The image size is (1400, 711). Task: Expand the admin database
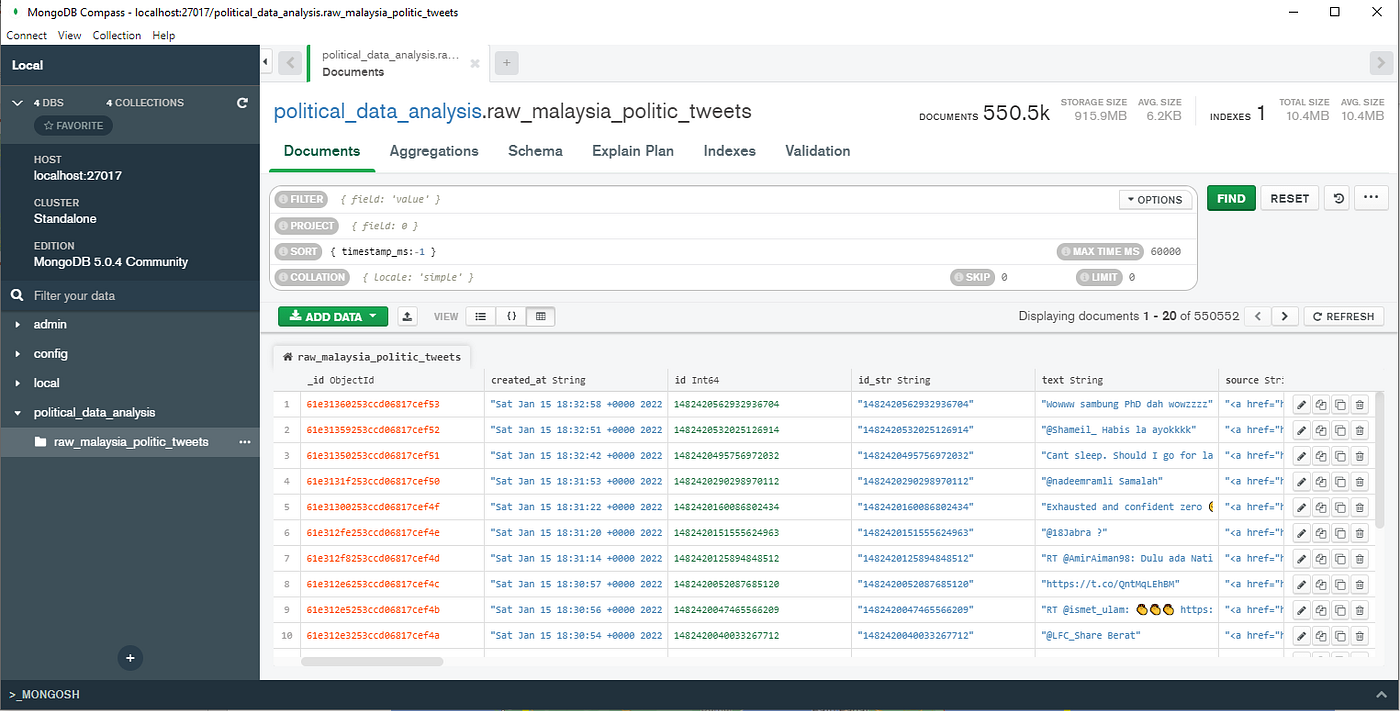pos(19,324)
